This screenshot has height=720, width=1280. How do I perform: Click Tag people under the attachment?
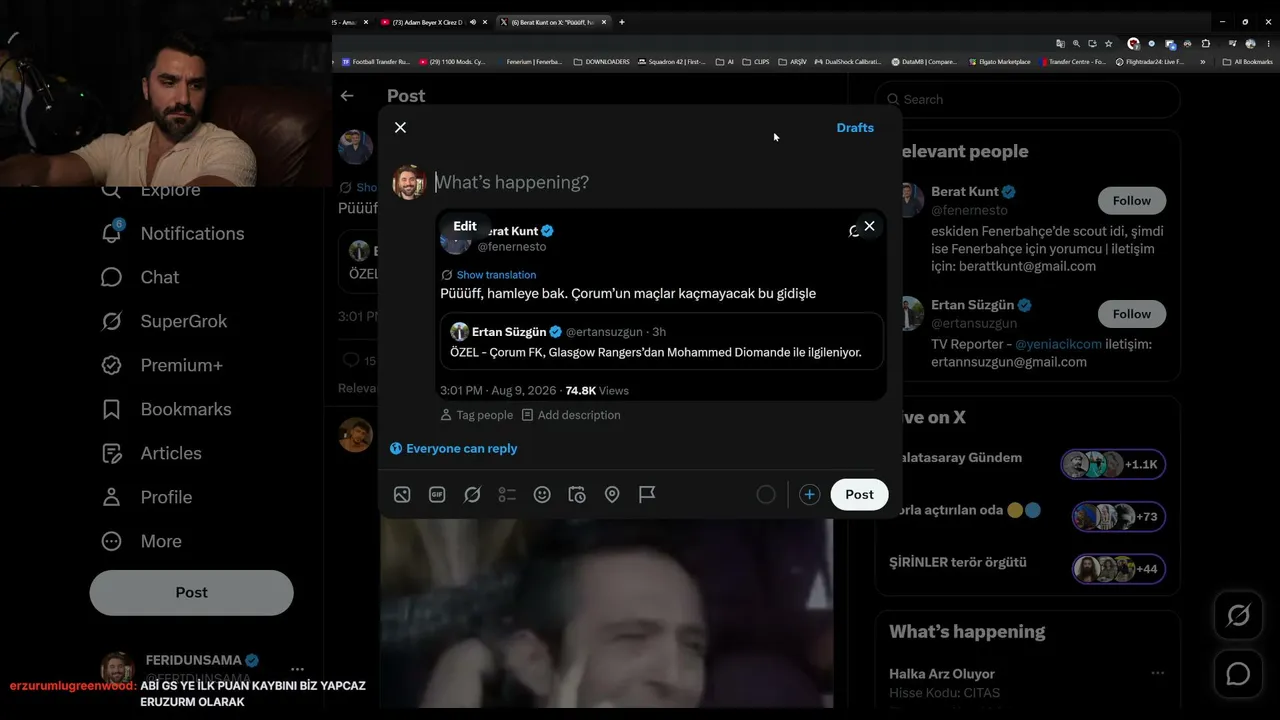[476, 415]
